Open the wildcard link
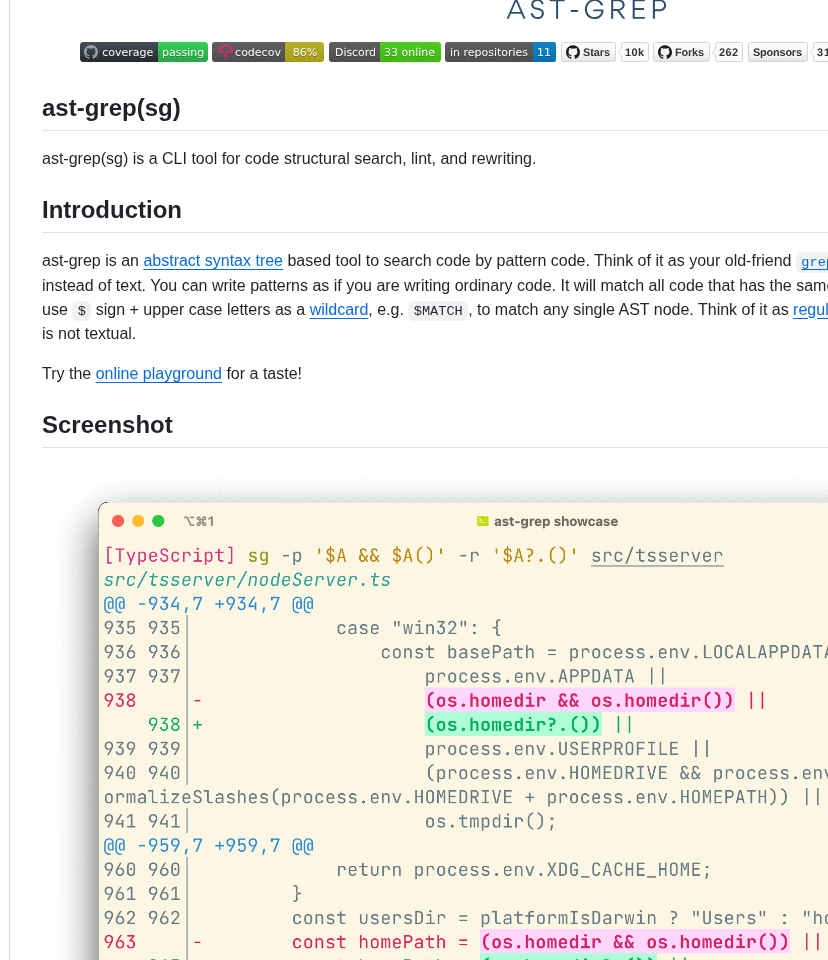 [339, 310]
